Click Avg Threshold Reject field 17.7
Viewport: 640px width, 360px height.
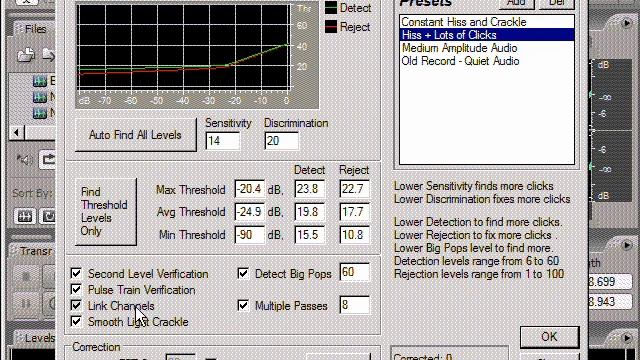(x=354, y=212)
